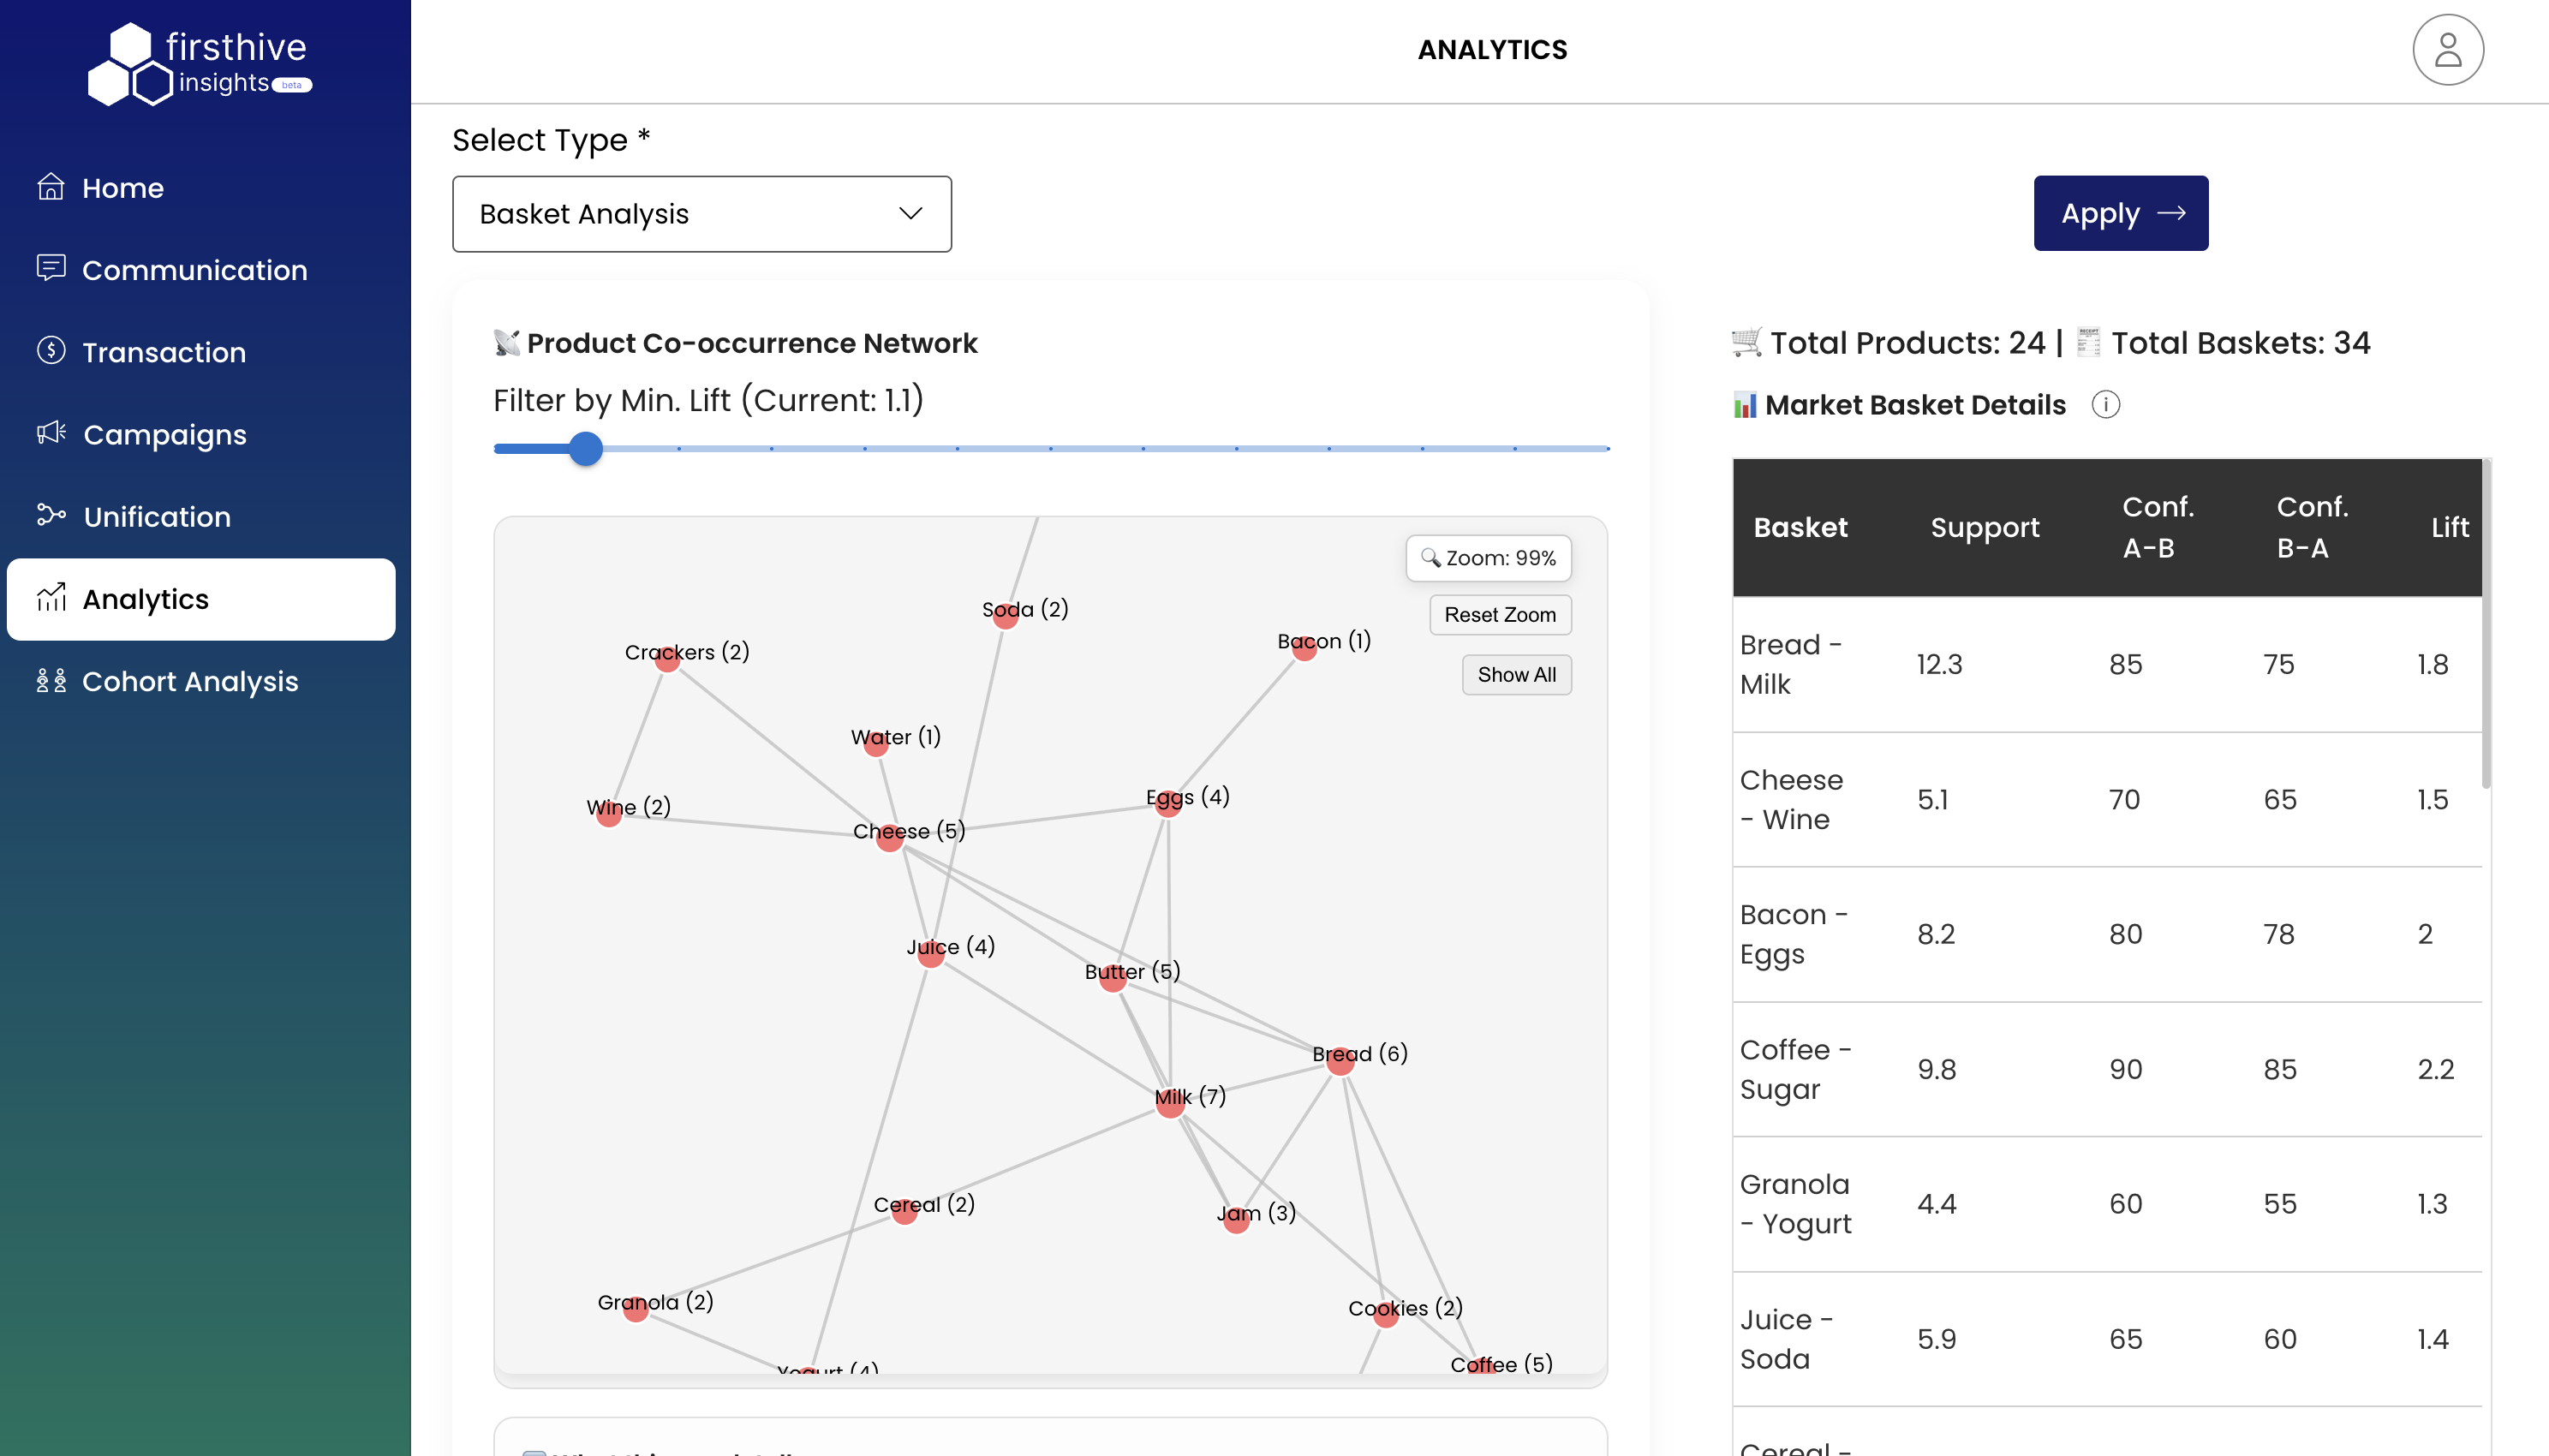The width and height of the screenshot is (2549, 1456).
Task: Click the Apply button
Action: click(x=2120, y=213)
